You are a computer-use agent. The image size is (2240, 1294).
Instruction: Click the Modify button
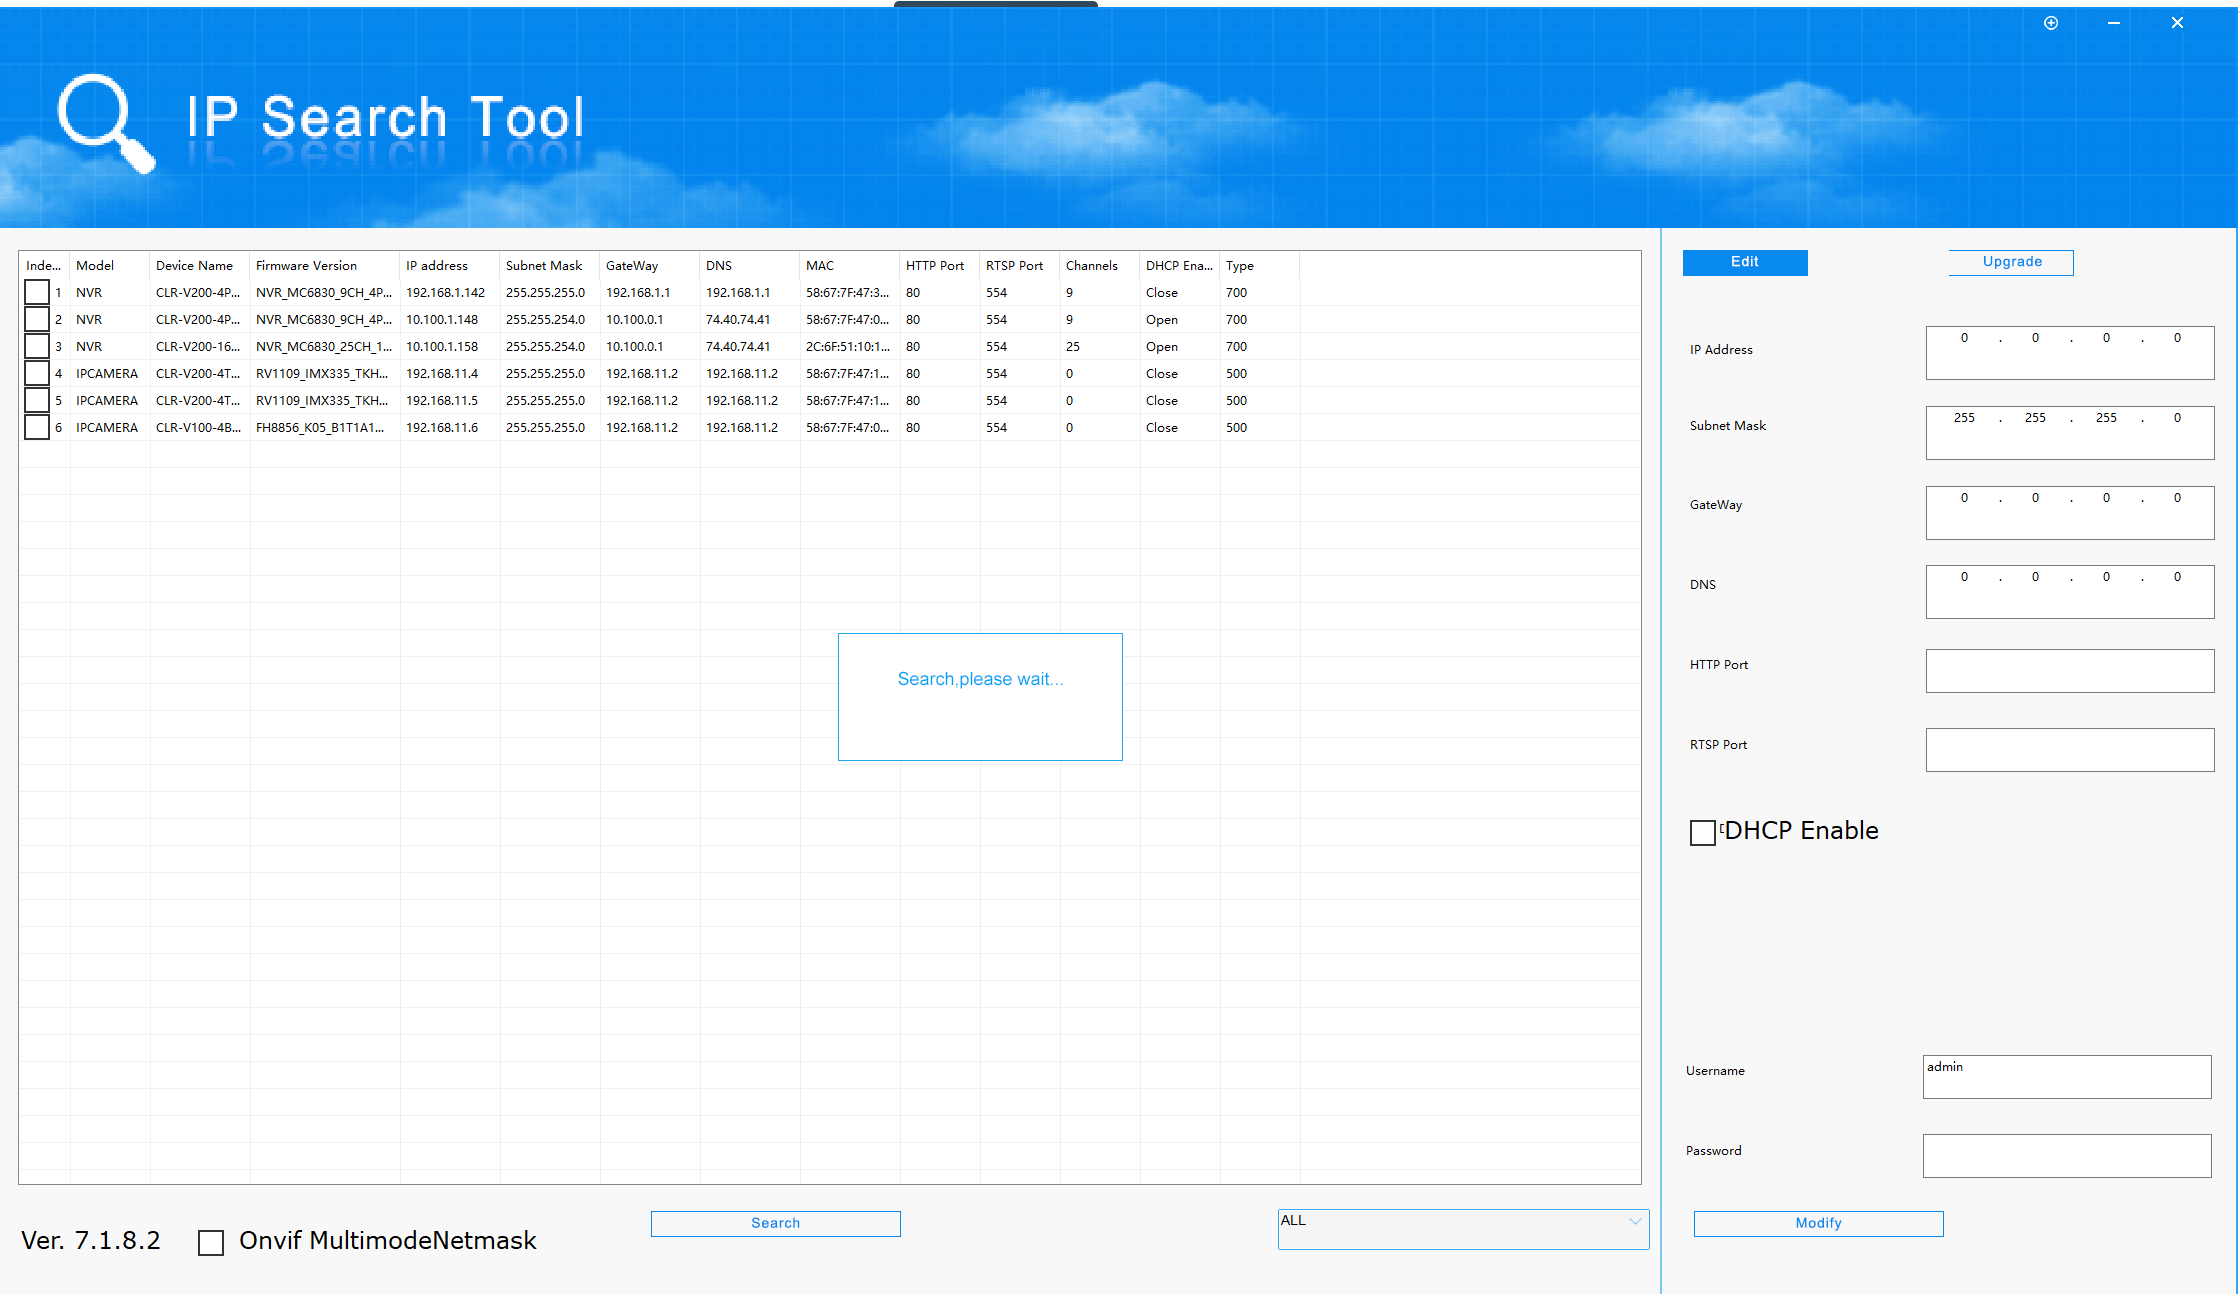tap(1817, 1223)
